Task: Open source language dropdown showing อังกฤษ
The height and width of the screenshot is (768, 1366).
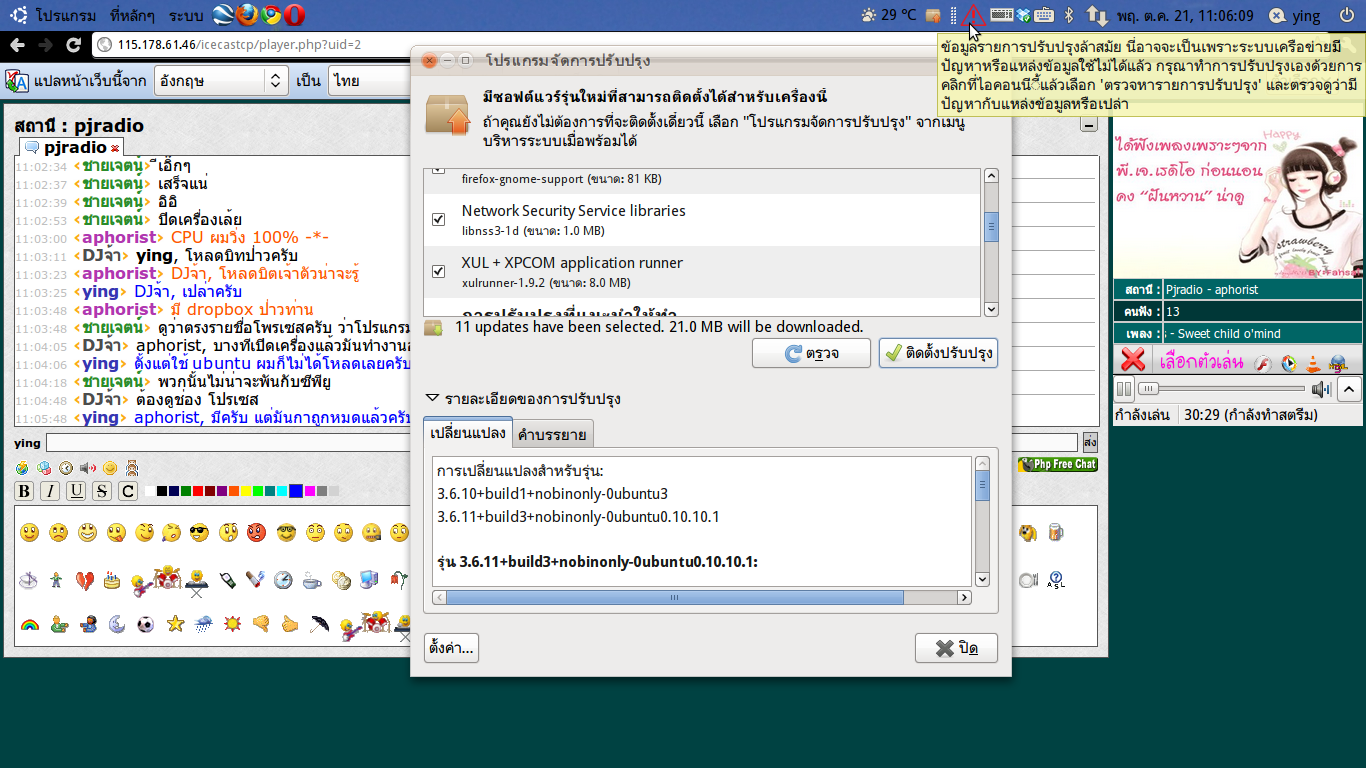Action: [x=221, y=80]
